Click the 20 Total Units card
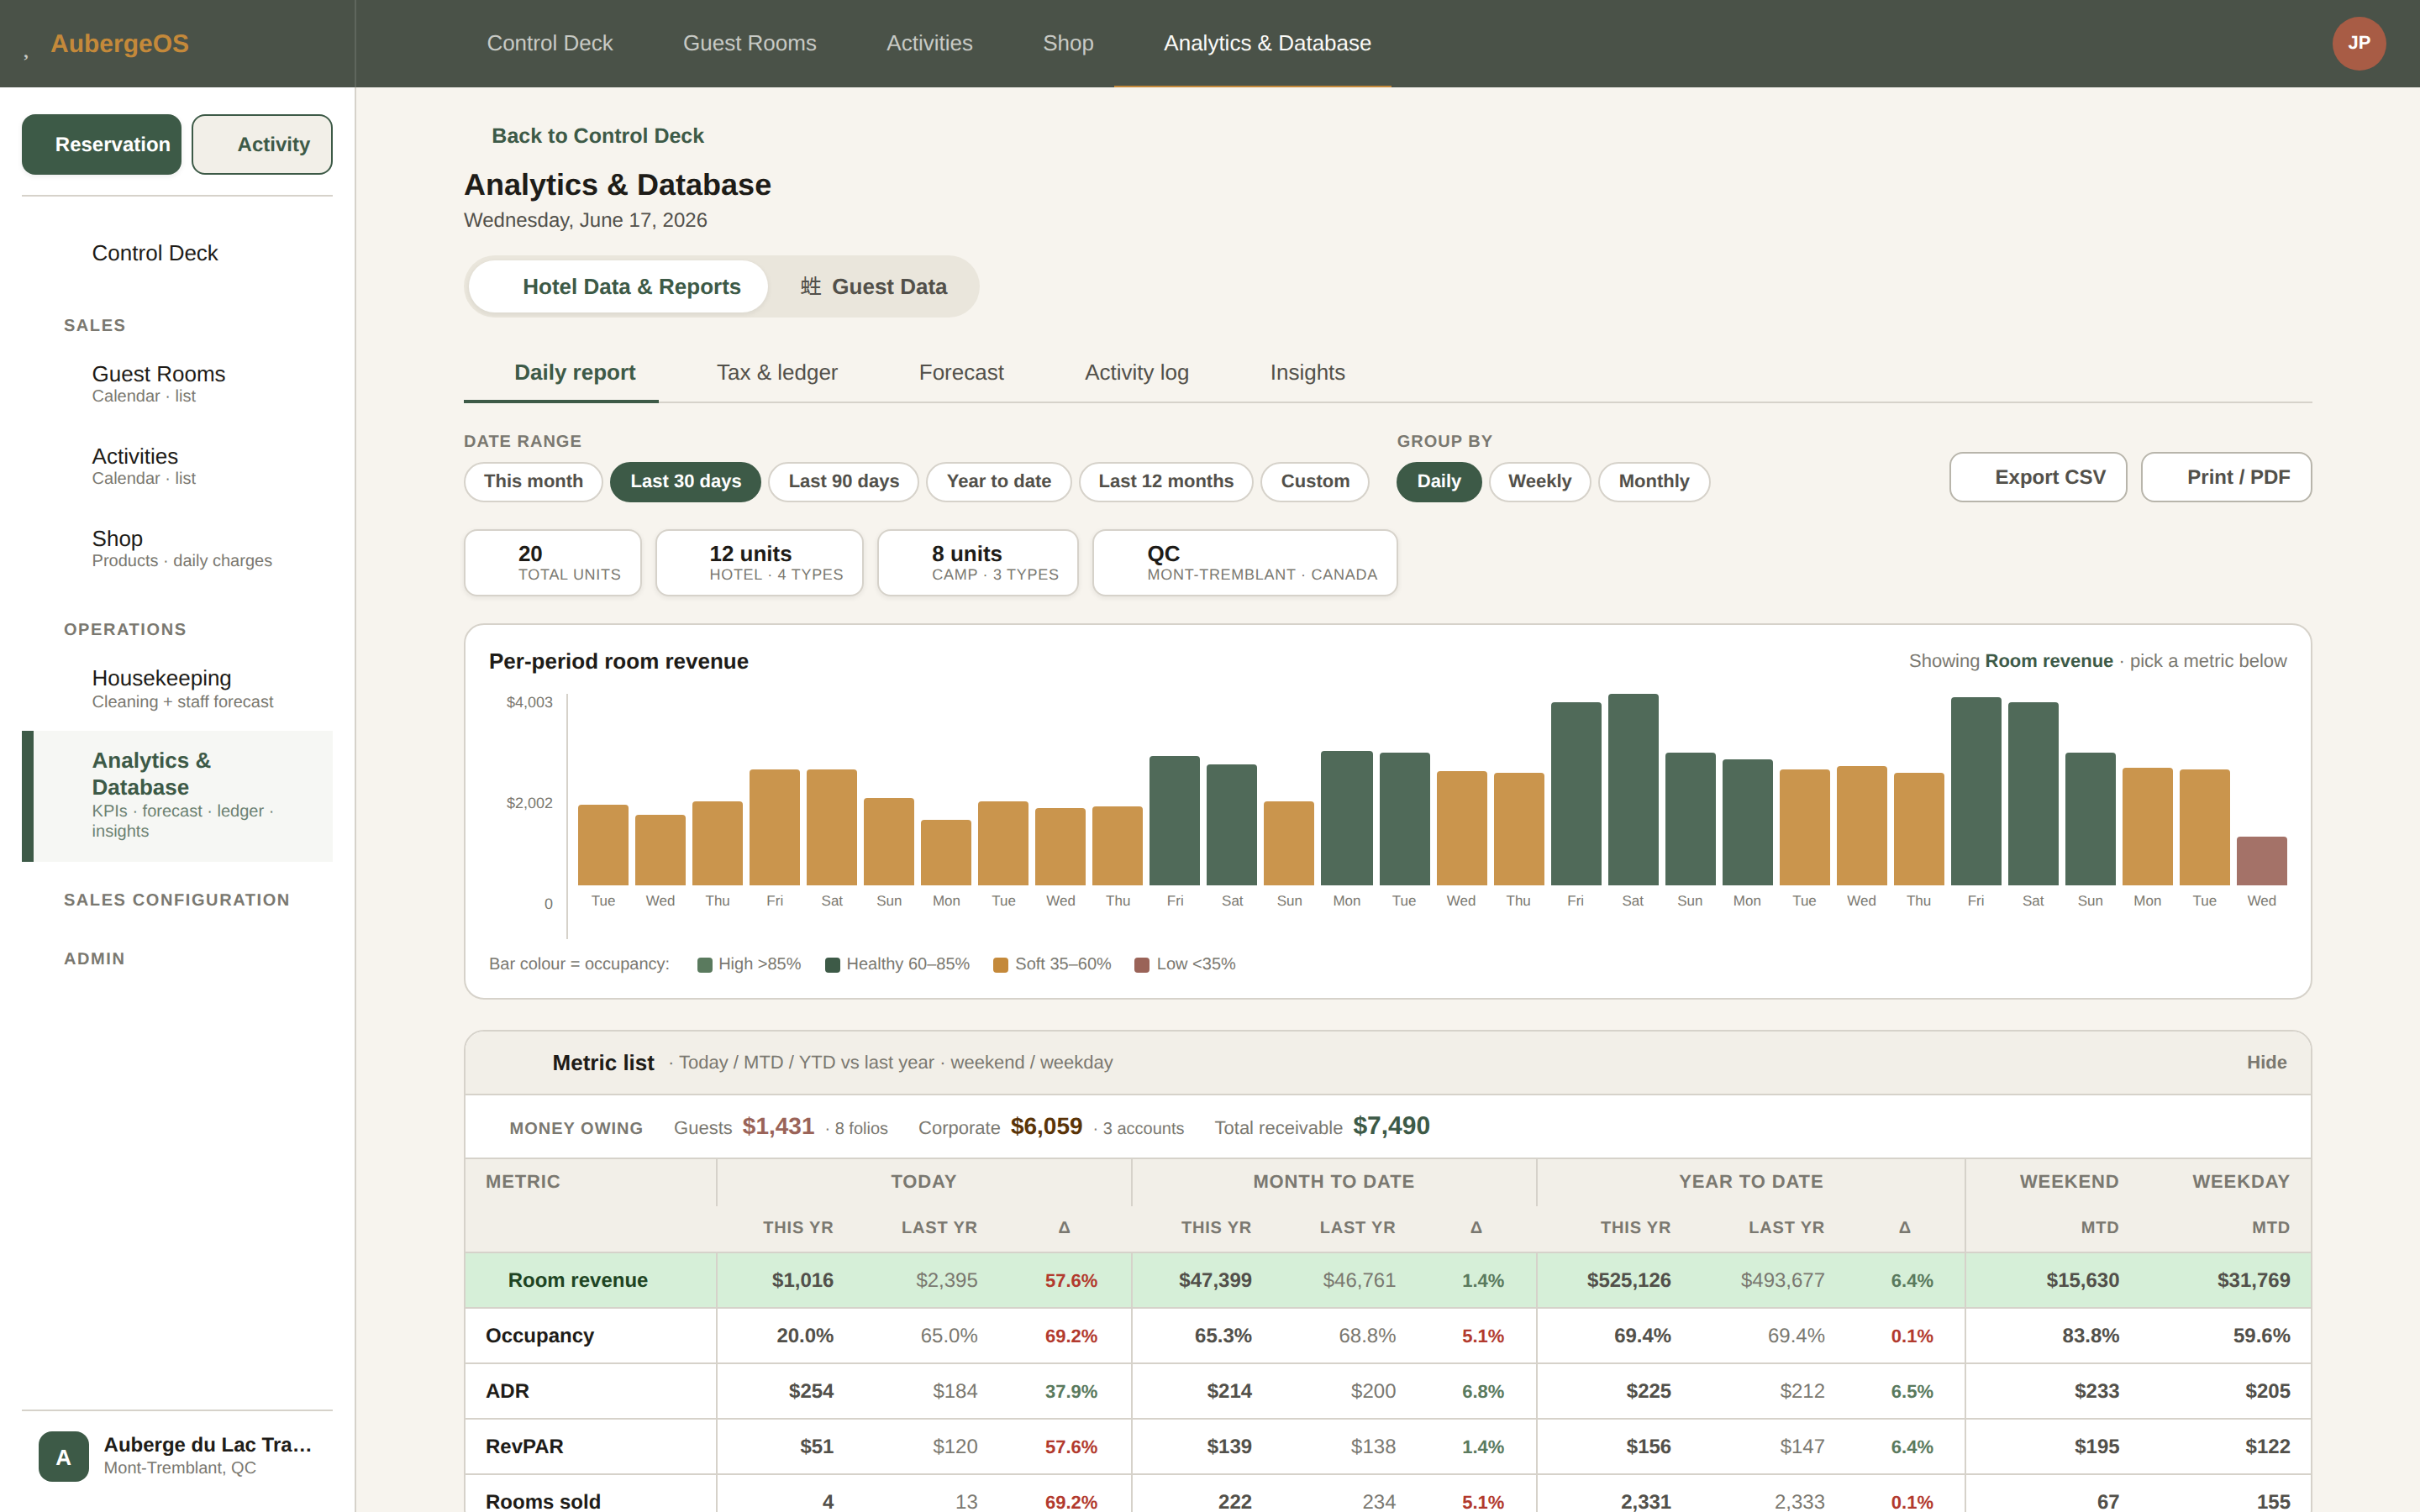Image resolution: width=2420 pixels, height=1512 pixels. pyautogui.click(x=552, y=563)
